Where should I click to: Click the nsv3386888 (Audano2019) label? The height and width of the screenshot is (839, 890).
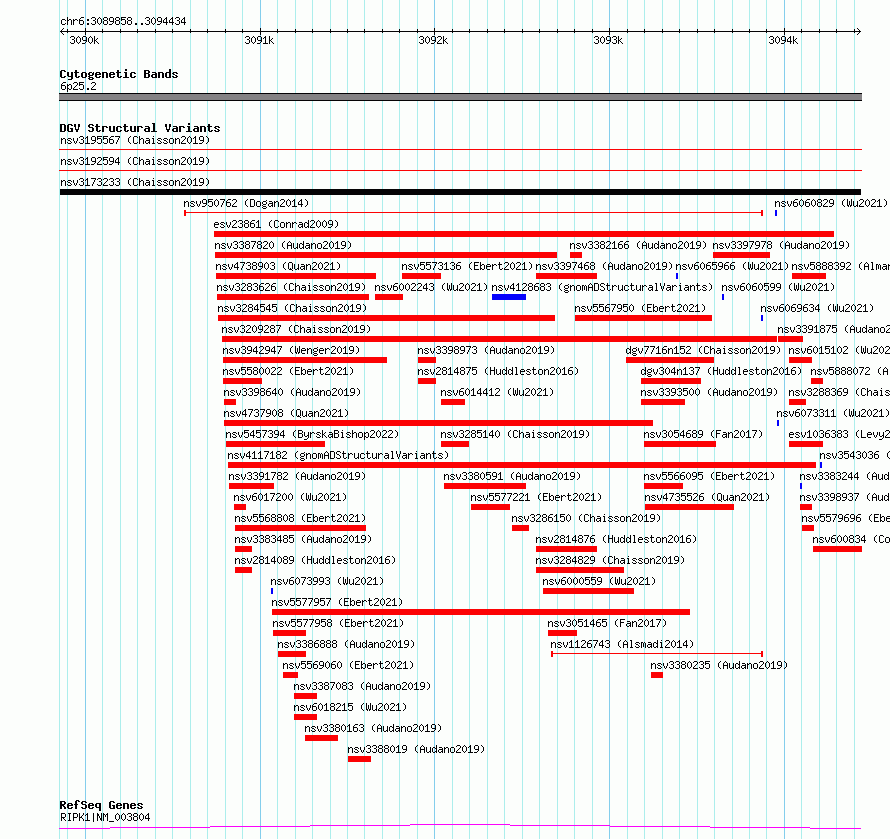click(346, 644)
